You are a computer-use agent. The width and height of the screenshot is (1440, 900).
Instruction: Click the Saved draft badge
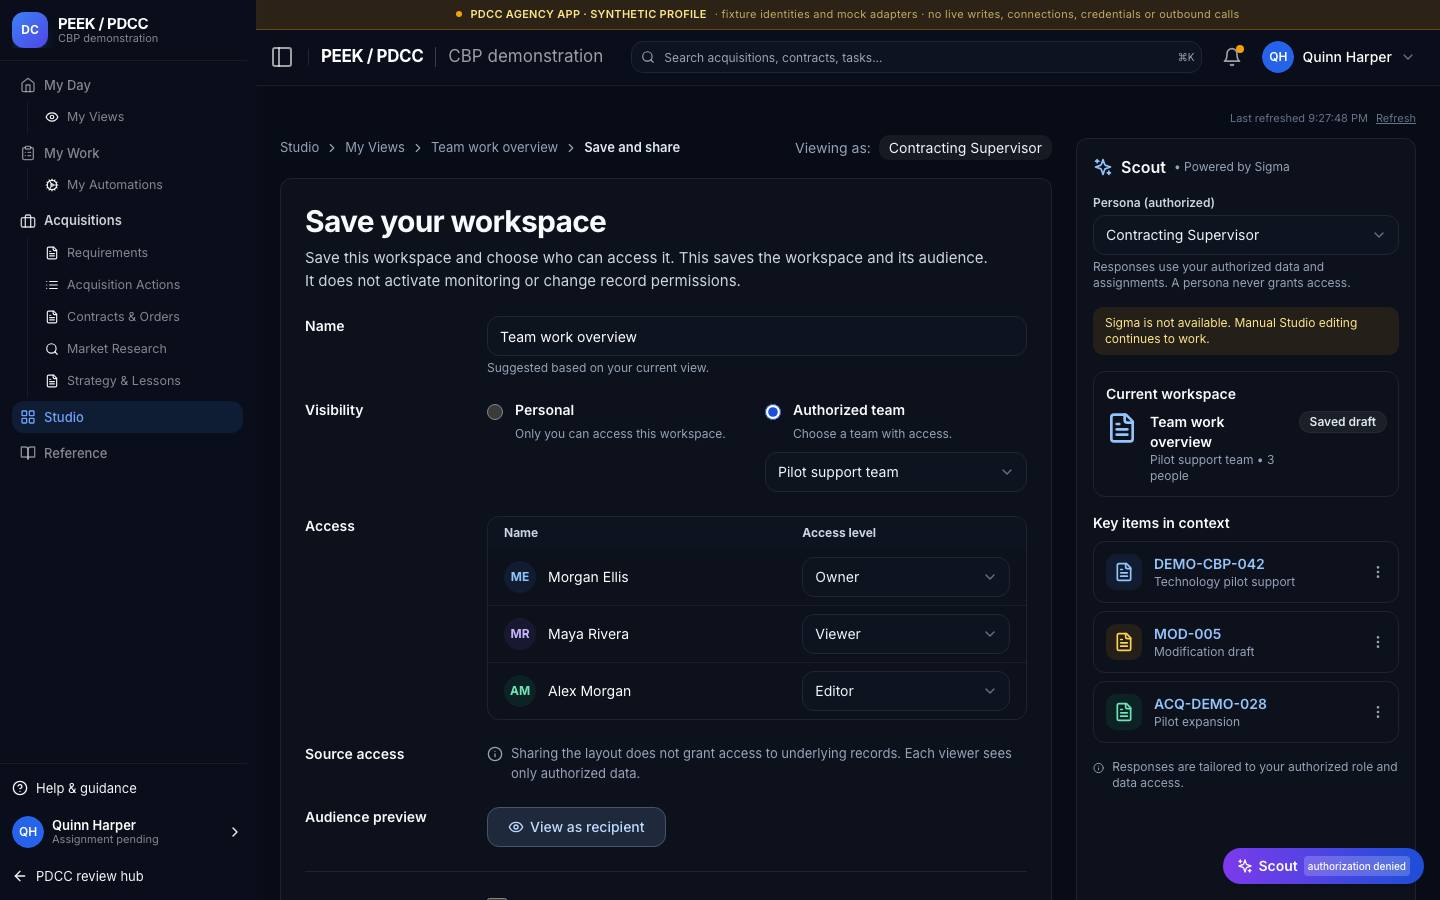tap(1342, 422)
